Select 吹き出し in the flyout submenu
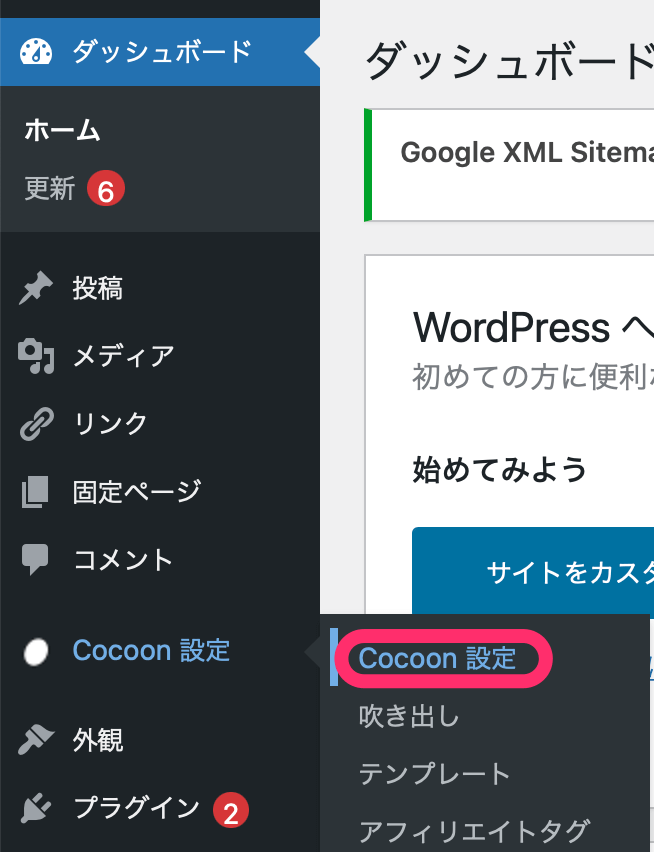654x852 pixels. (x=408, y=716)
